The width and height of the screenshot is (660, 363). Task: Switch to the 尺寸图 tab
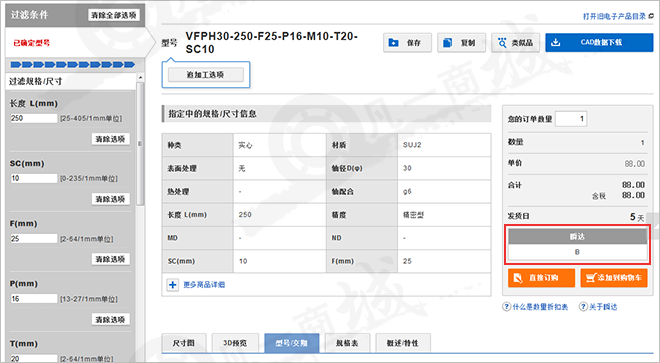coord(184,343)
